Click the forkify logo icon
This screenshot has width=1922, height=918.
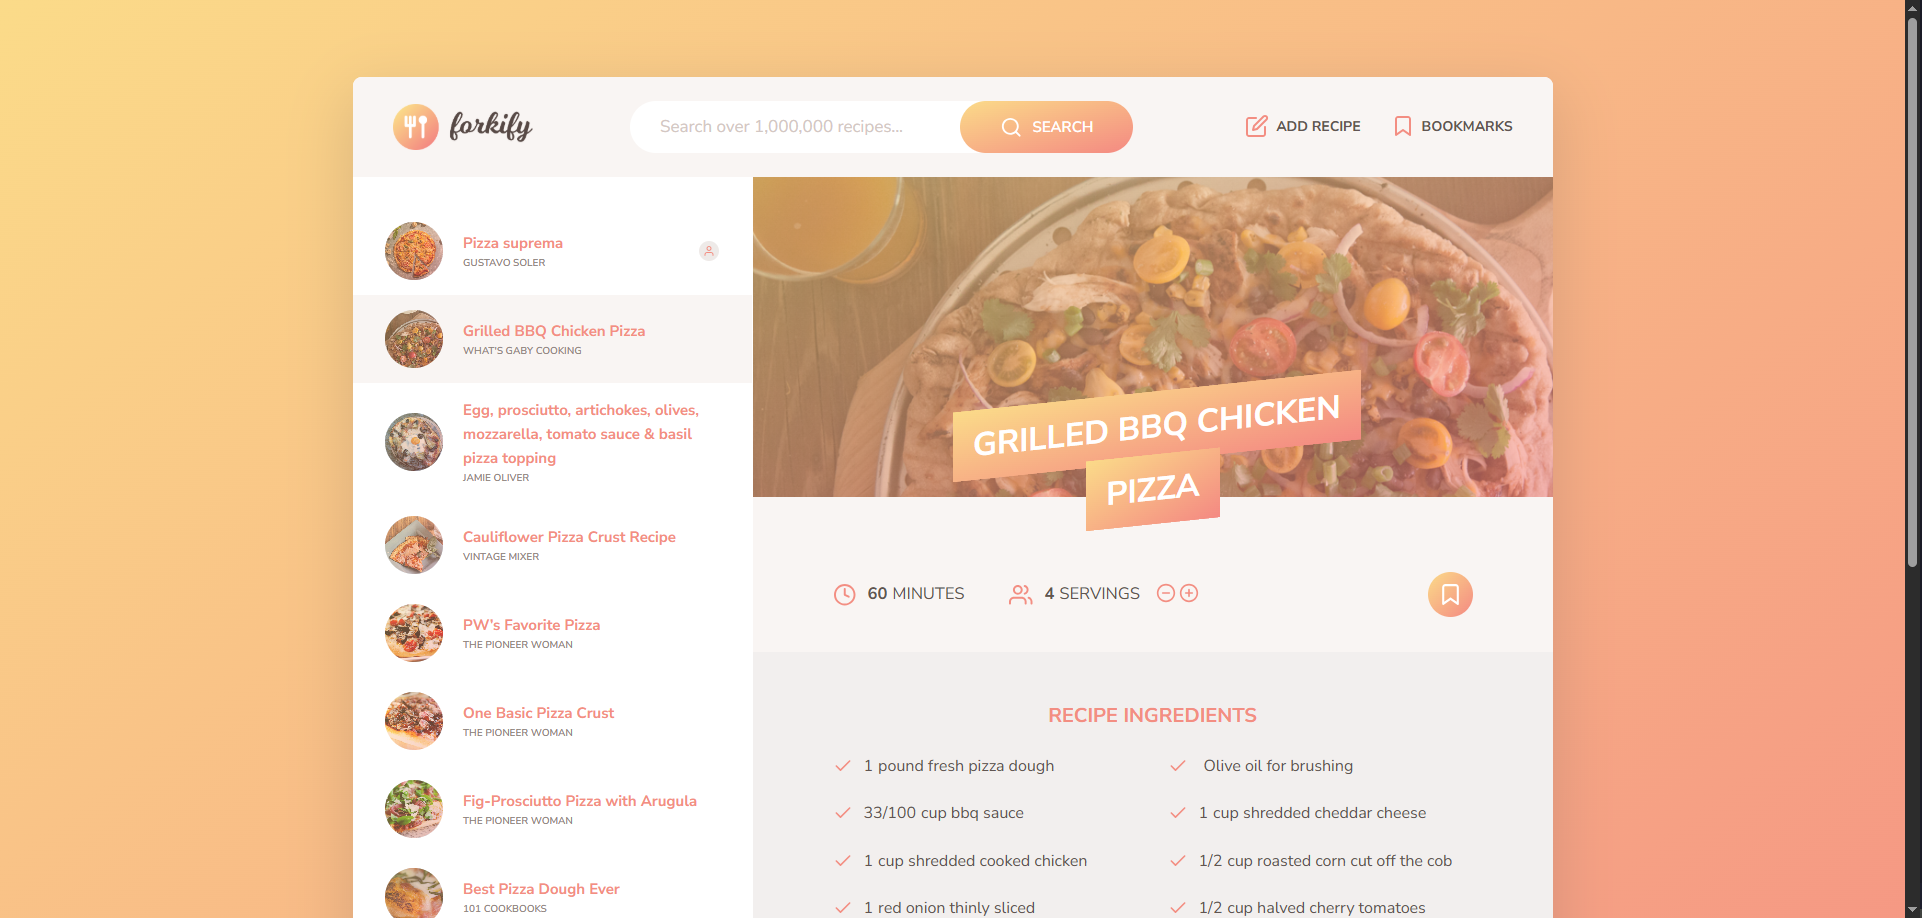[x=416, y=127]
